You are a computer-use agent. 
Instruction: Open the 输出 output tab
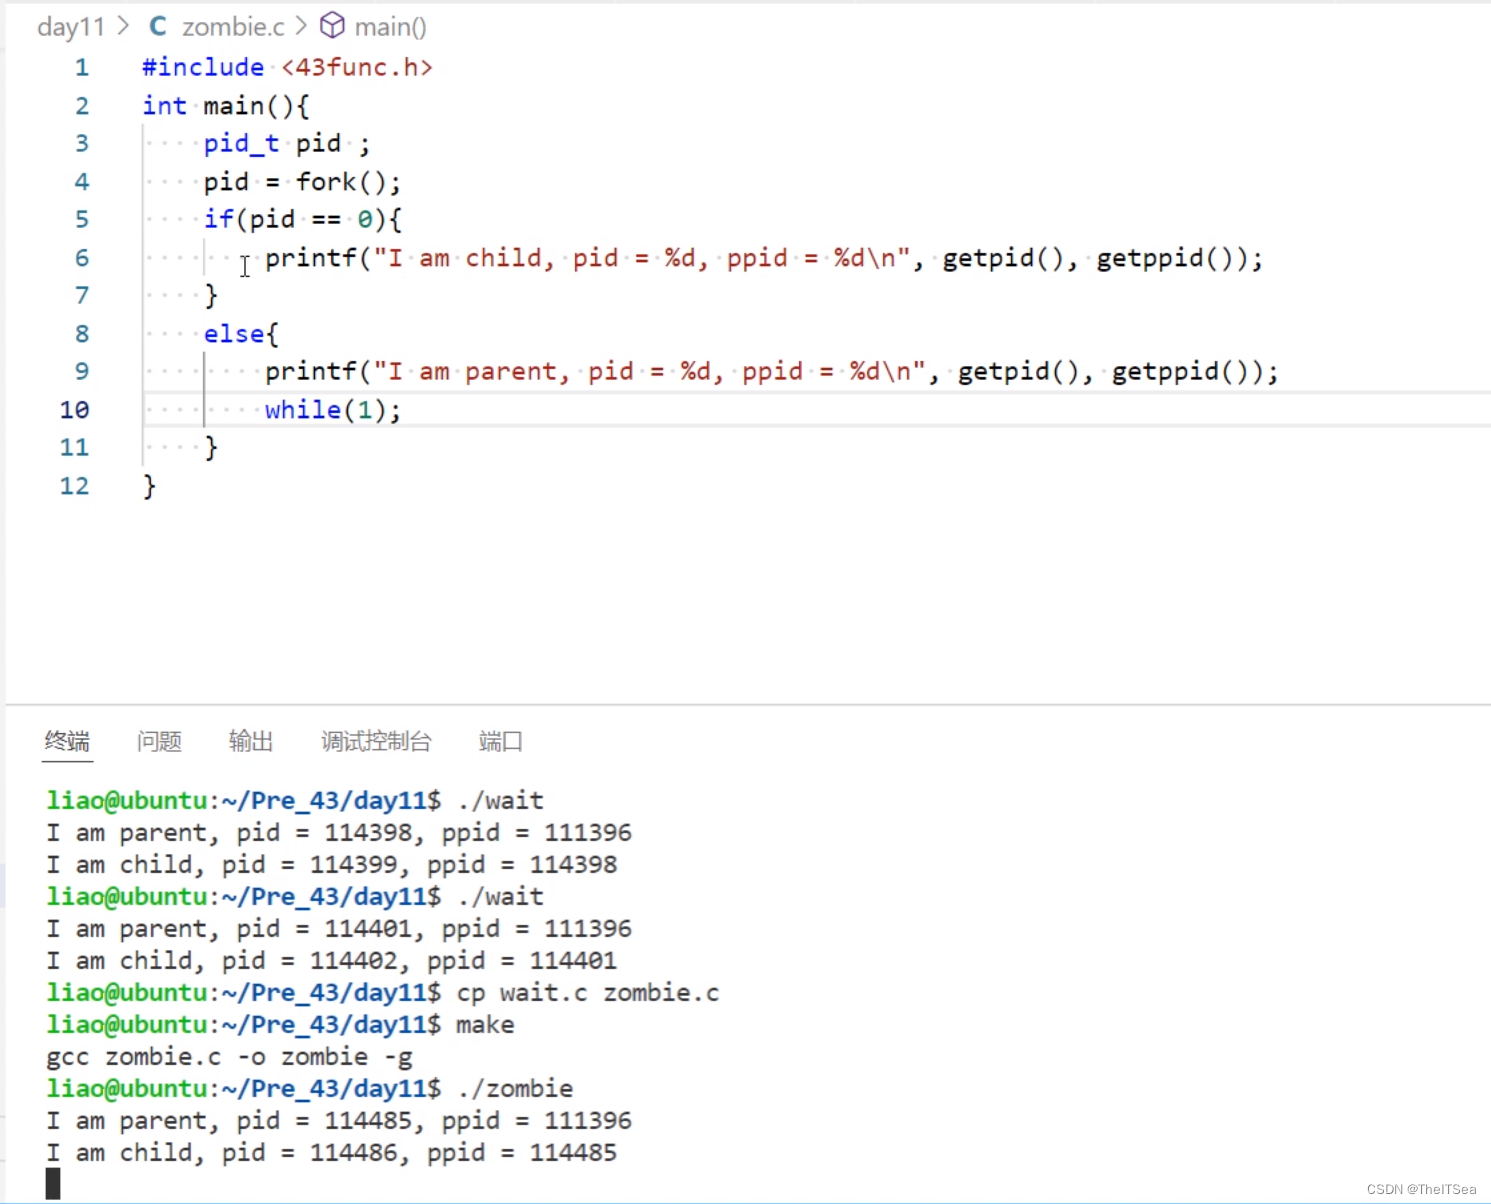251,741
